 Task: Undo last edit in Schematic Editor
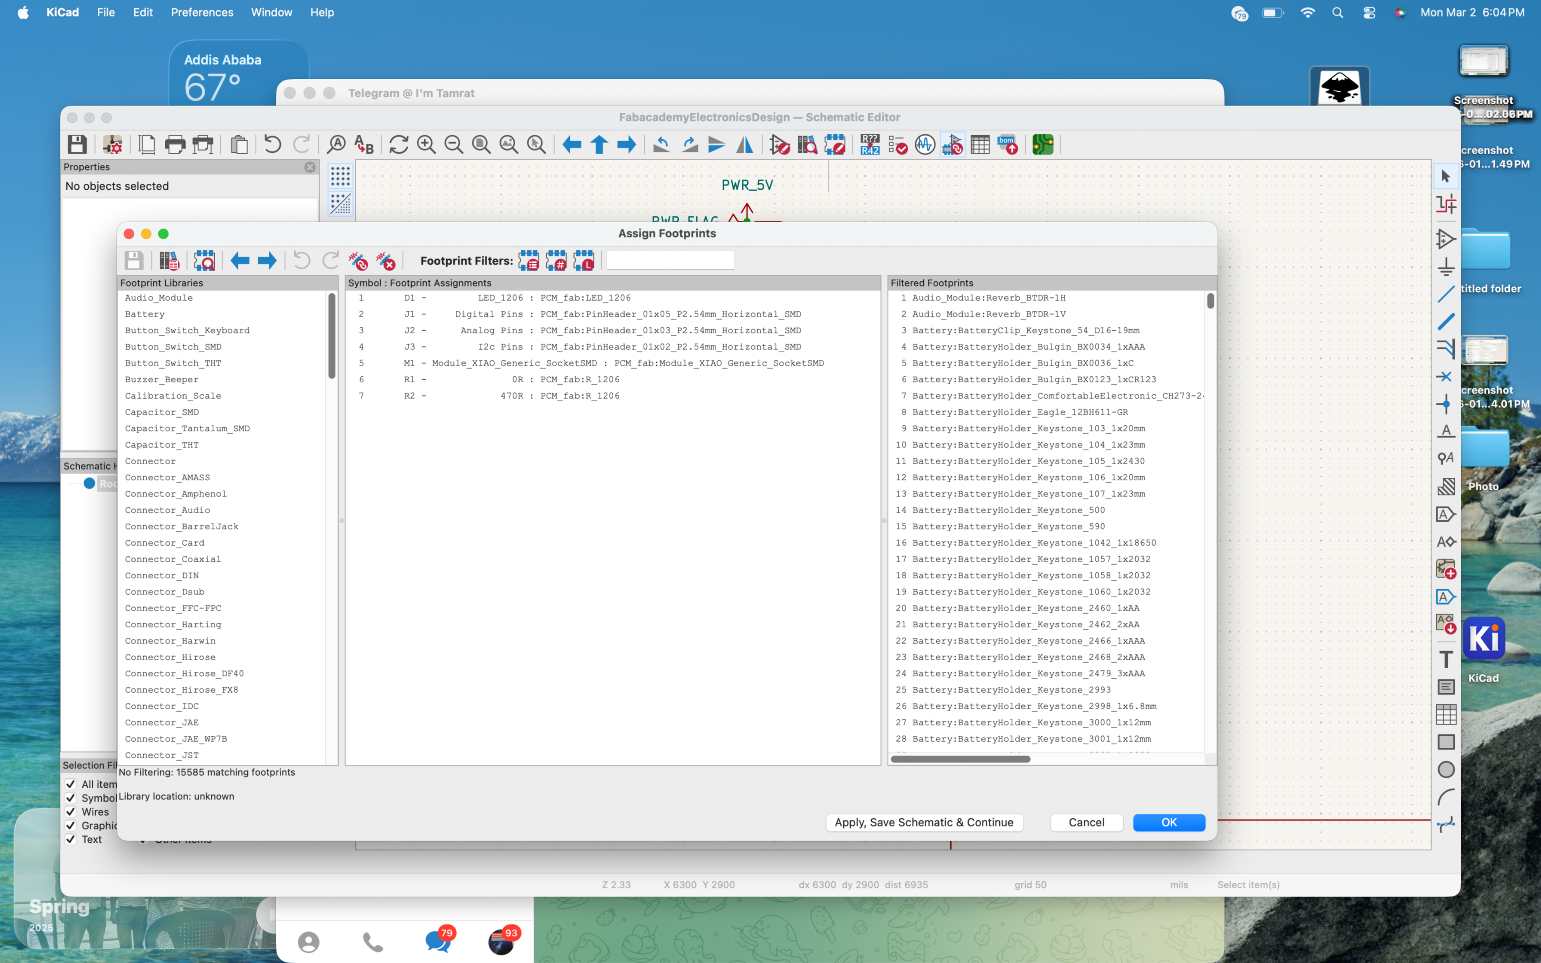pyautogui.click(x=272, y=145)
